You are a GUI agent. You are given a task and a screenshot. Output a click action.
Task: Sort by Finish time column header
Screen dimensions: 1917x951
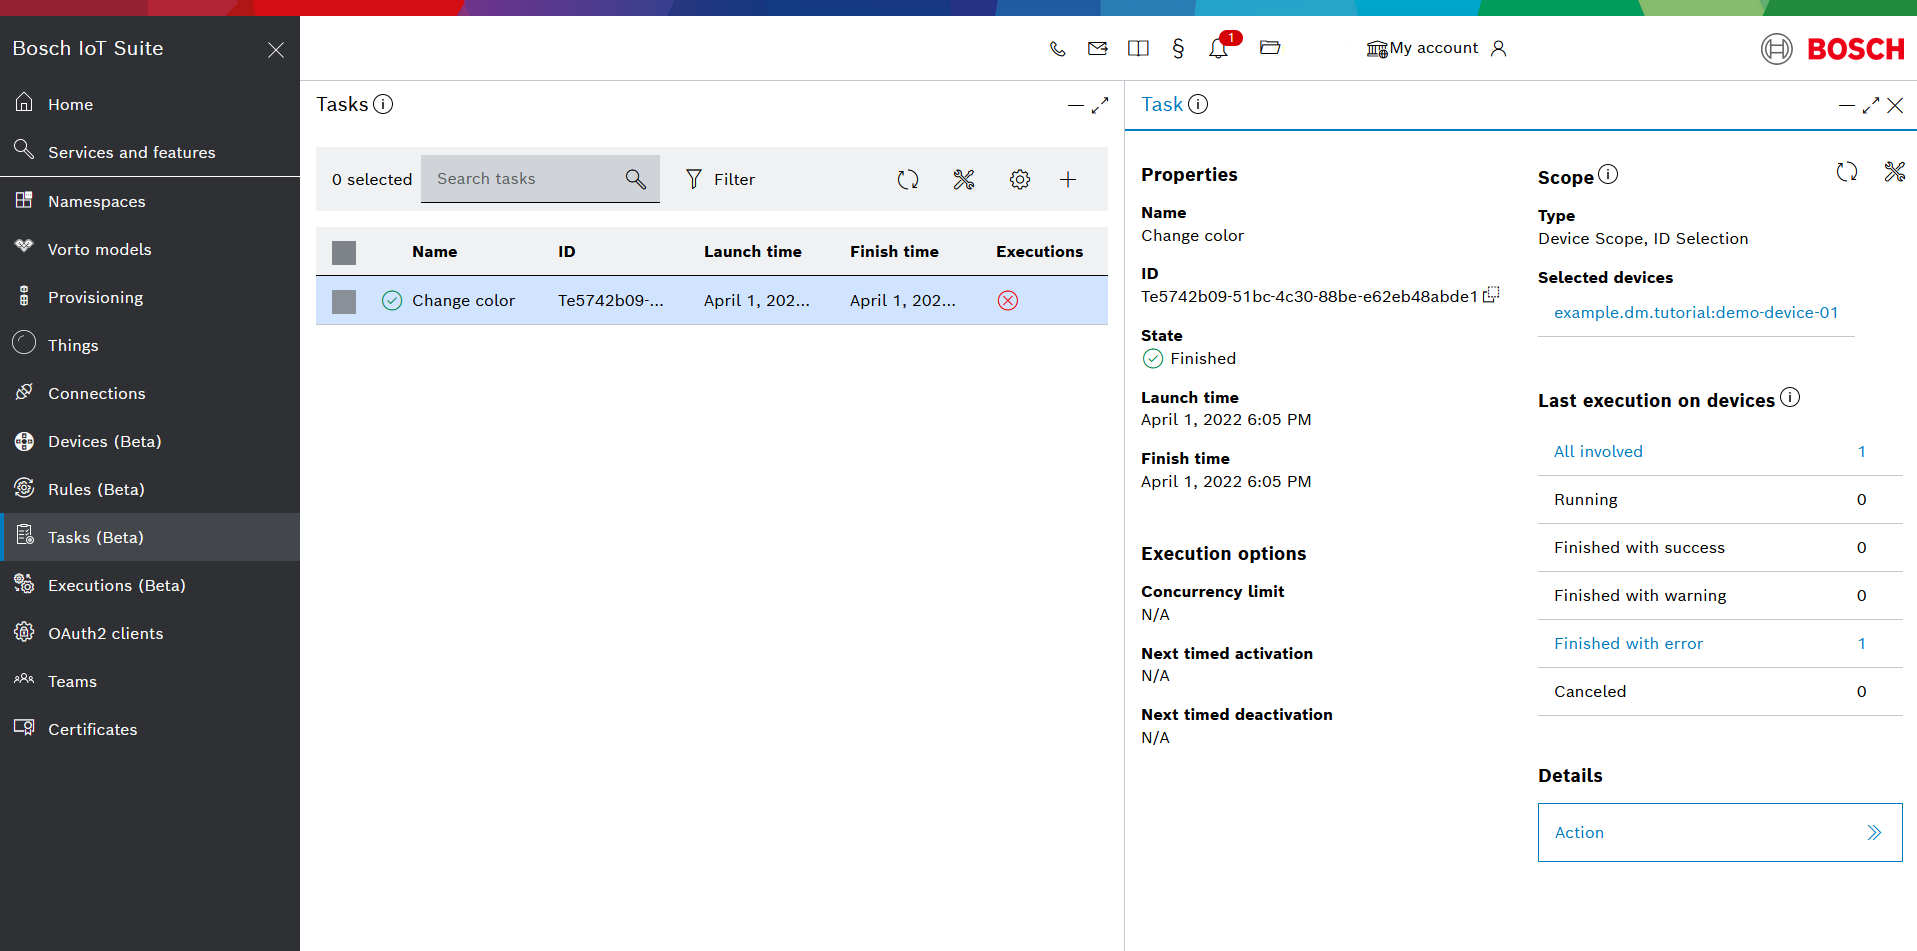coord(894,252)
